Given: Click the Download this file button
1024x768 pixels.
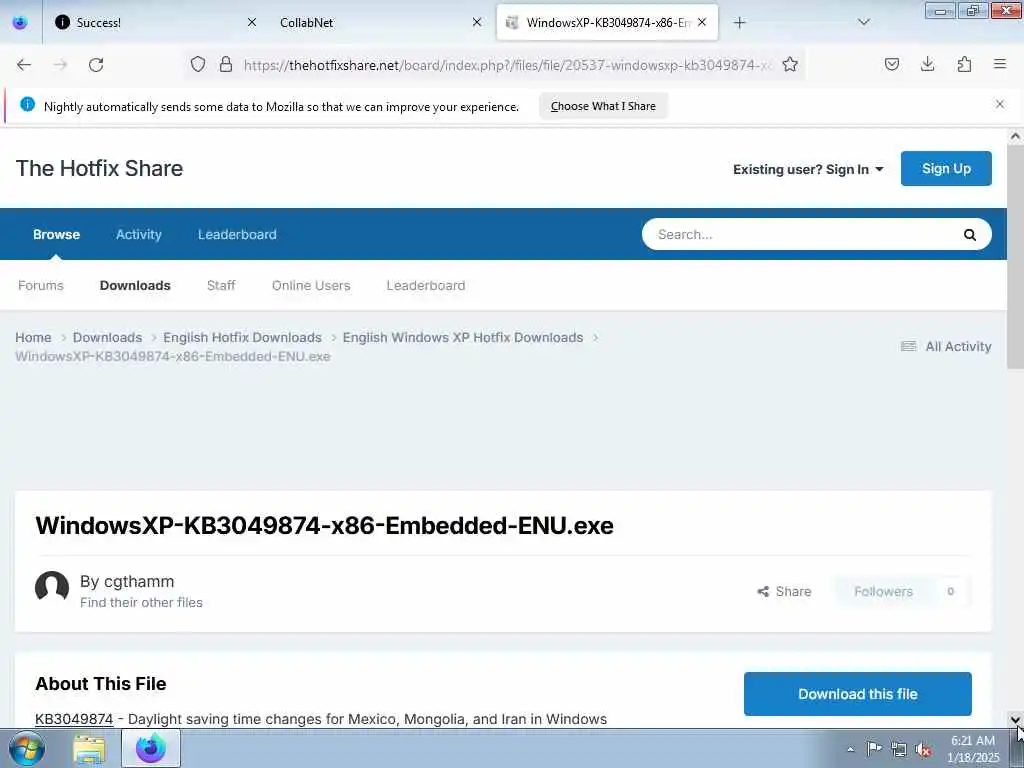Looking at the screenshot, I should click(857, 694).
